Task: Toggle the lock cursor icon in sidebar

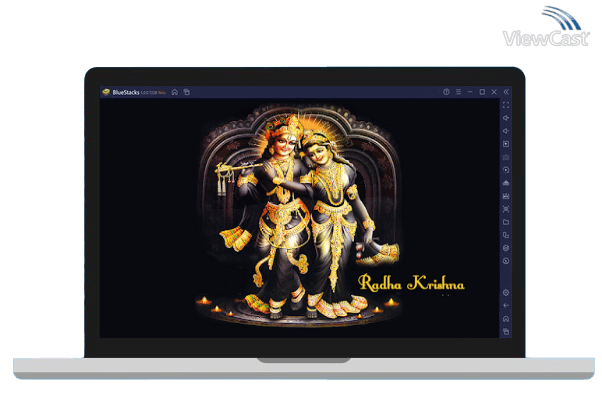Action: pos(506,144)
